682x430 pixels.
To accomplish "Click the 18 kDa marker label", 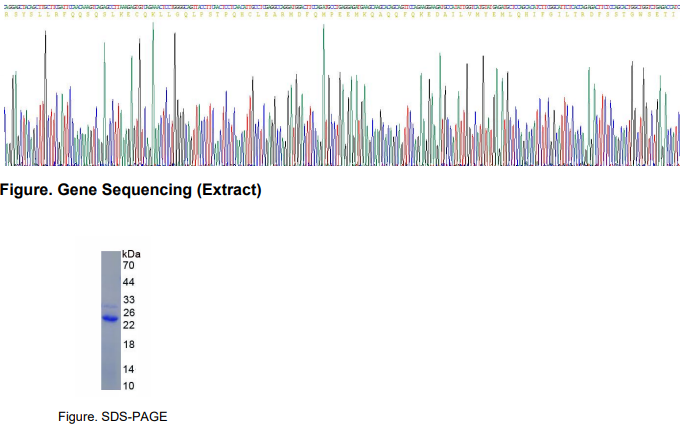I will 128,345.
